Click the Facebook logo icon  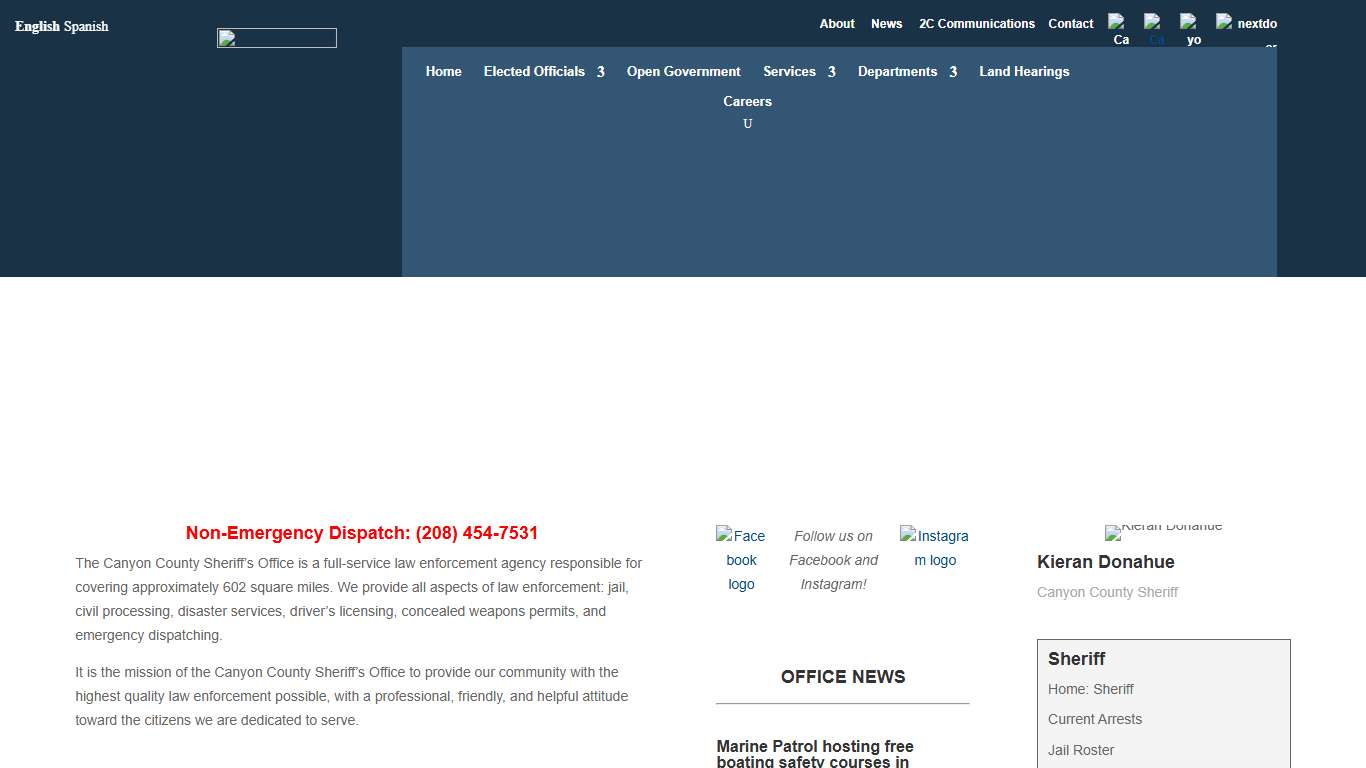pyautogui.click(x=741, y=559)
